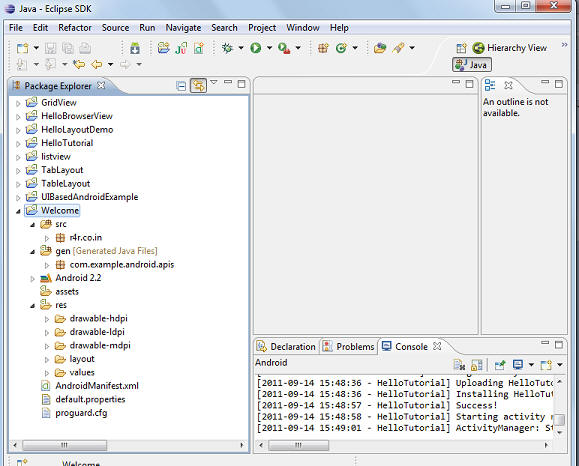The image size is (579, 466).
Task: Click the Display Selected Console icon
Action: click(518, 365)
